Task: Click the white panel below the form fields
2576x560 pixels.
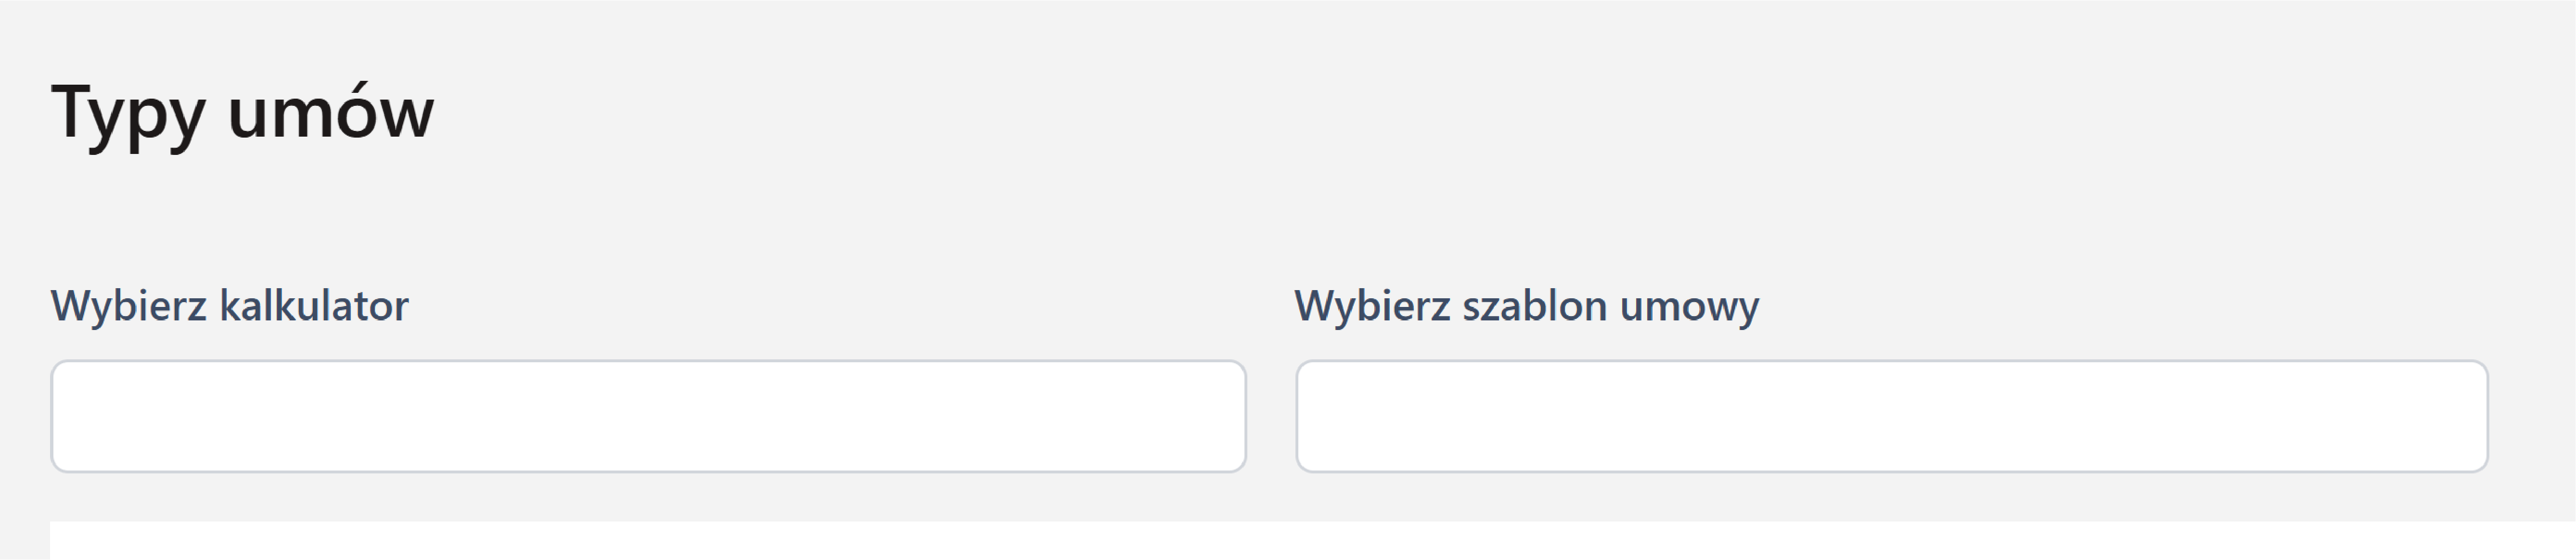Action: [1300, 541]
